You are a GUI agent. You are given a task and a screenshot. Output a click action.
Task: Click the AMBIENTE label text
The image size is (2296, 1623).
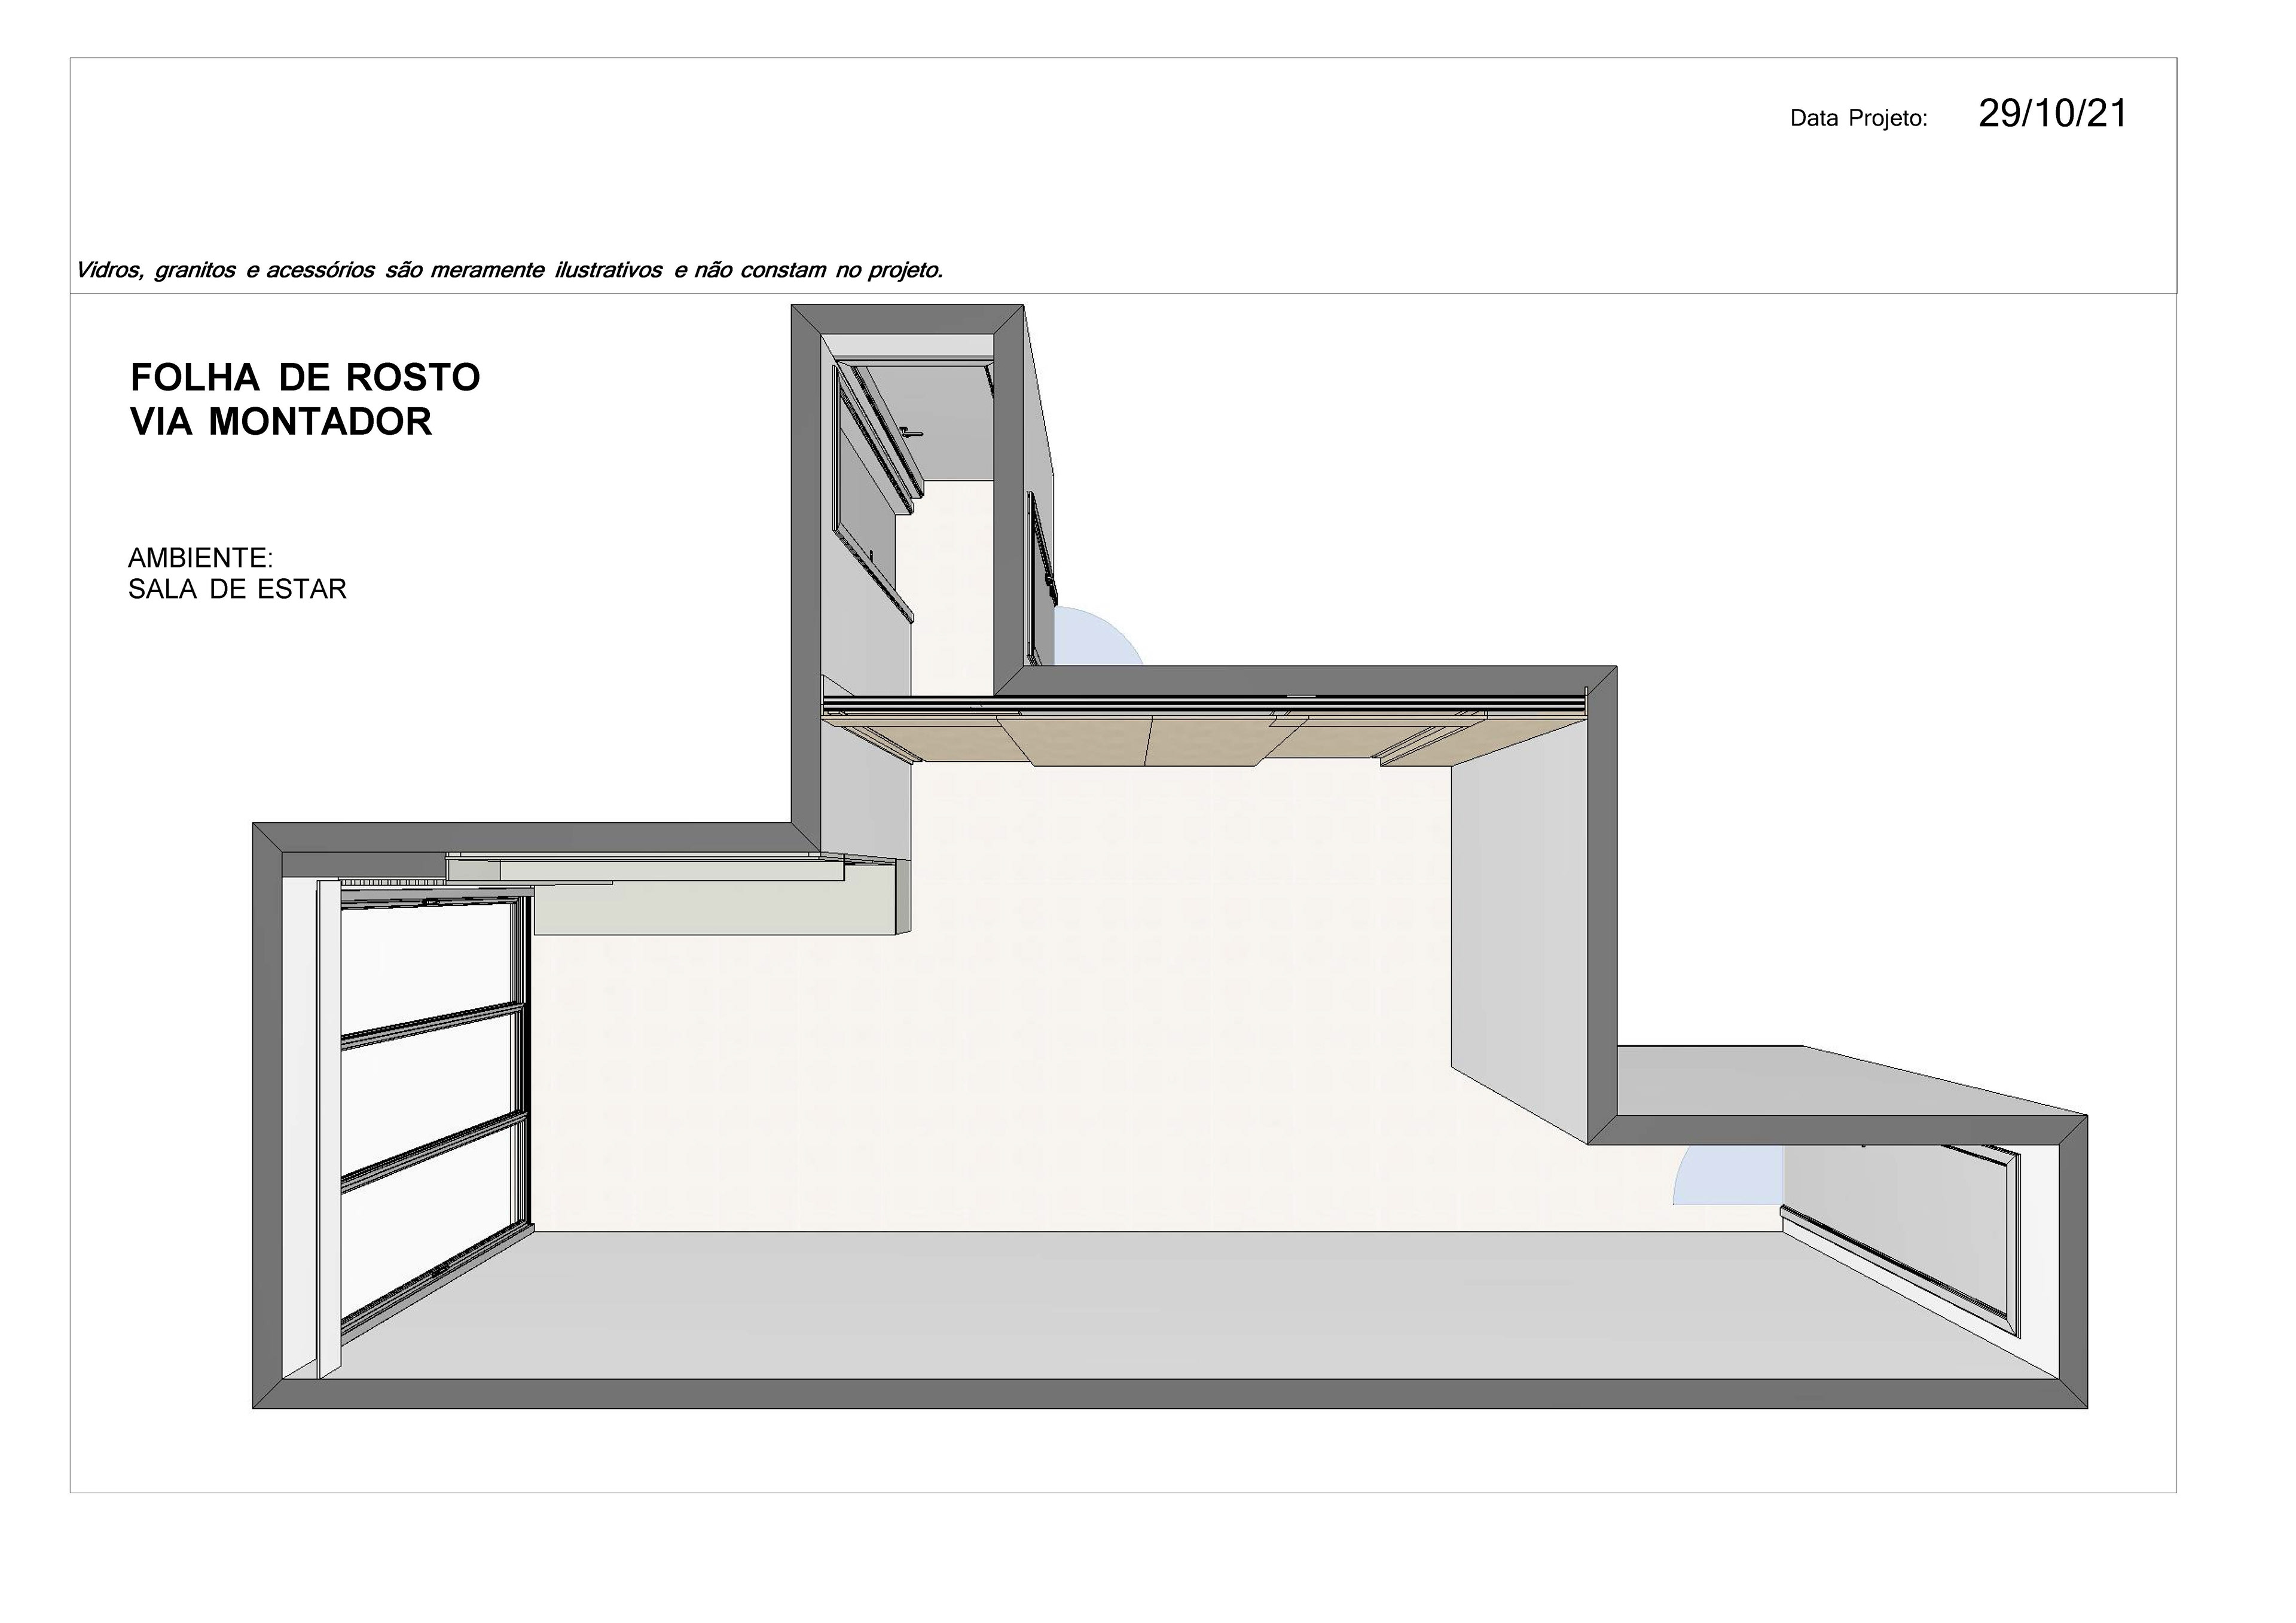(200, 558)
